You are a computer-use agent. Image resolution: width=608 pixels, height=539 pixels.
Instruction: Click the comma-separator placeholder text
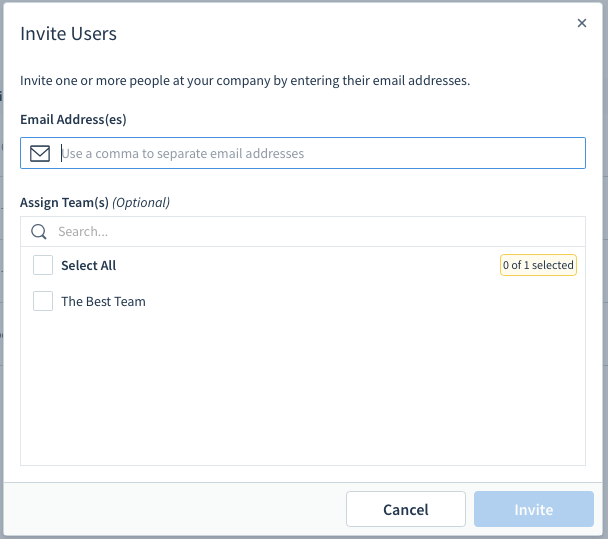click(x=183, y=154)
